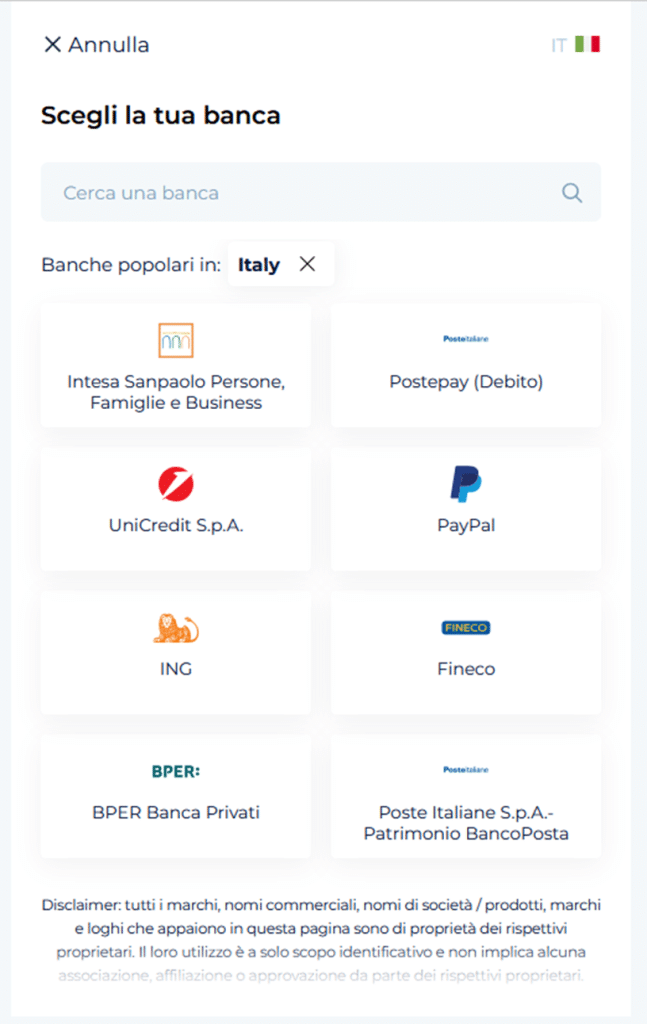647x1024 pixels.
Task: Click the UniCredit red logo icon
Action: (176, 484)
